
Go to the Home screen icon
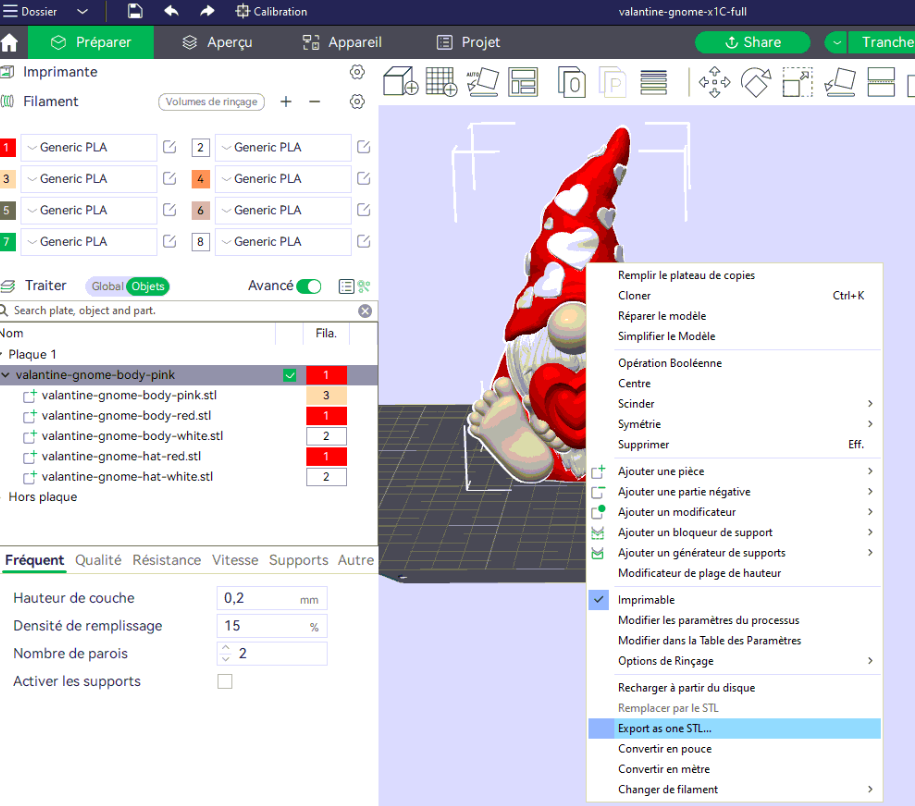coord(9,42)
